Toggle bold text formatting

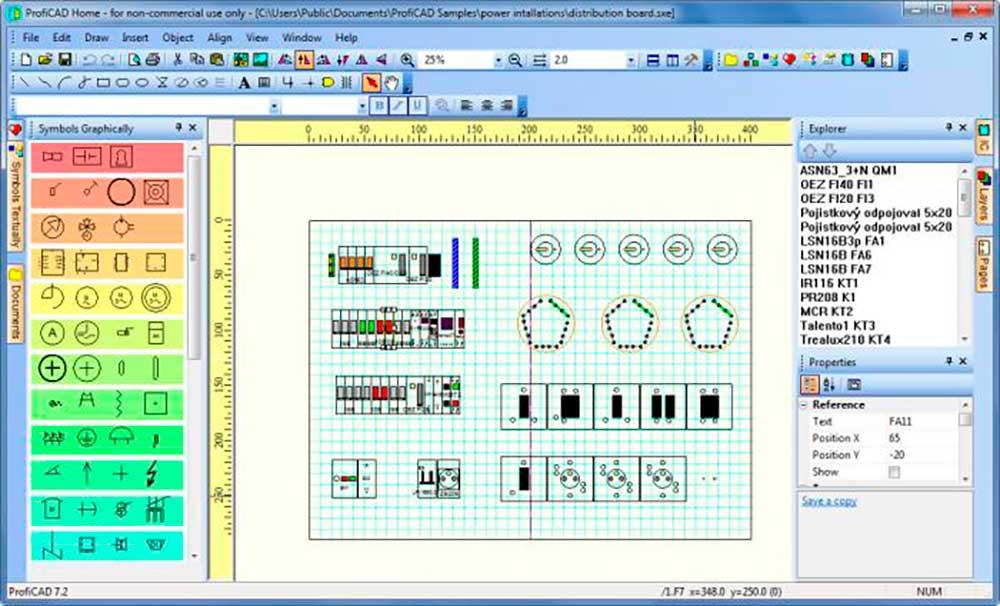[379, 106]
